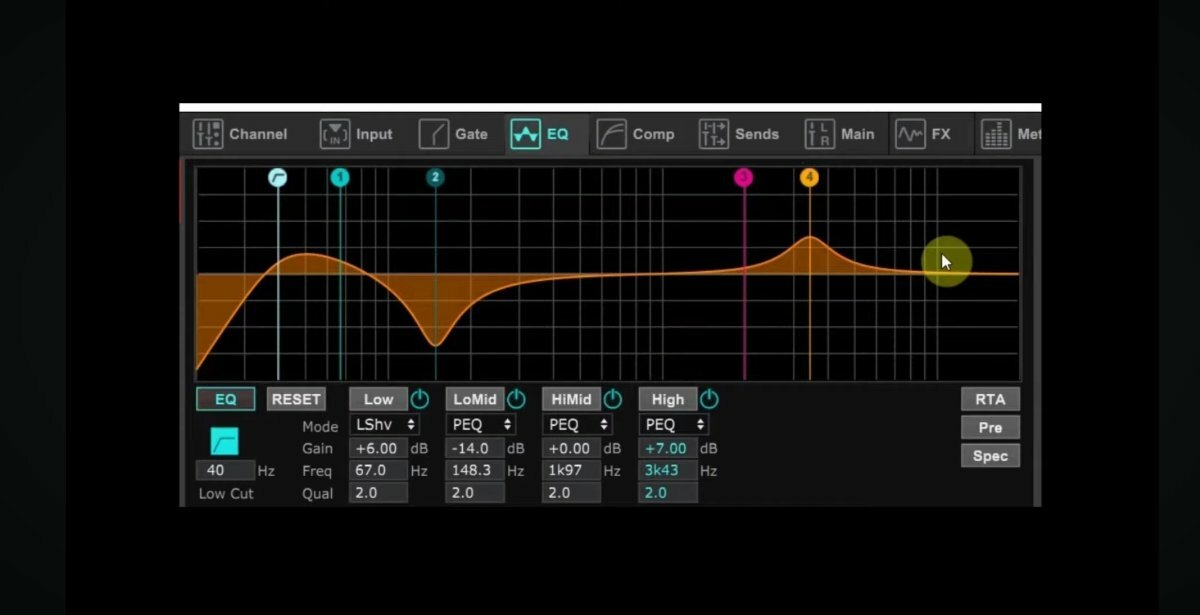Click the low cut filter handle on graph
This screenshot has height=615, width=1200.
(278, 178)
